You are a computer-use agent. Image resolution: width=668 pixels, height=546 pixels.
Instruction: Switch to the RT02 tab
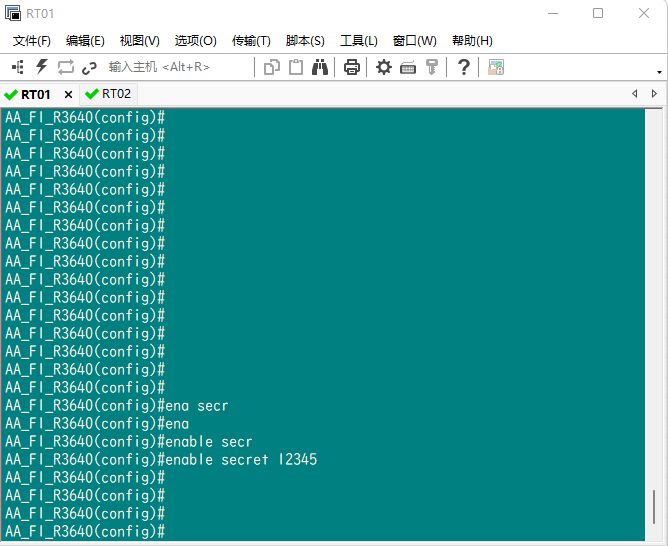tap(108, 94)
